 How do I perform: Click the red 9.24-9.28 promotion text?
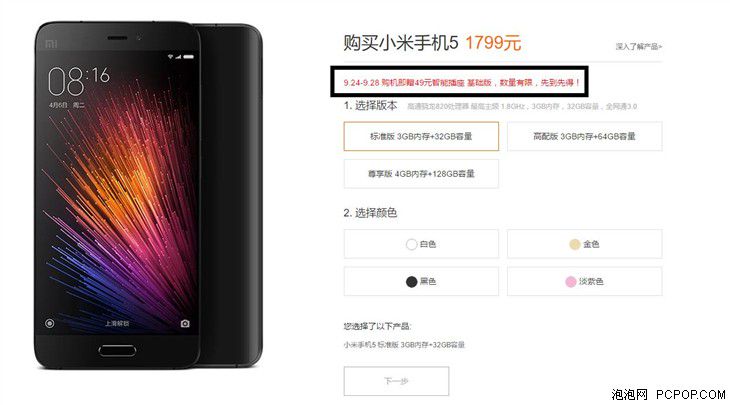(461, 83)
